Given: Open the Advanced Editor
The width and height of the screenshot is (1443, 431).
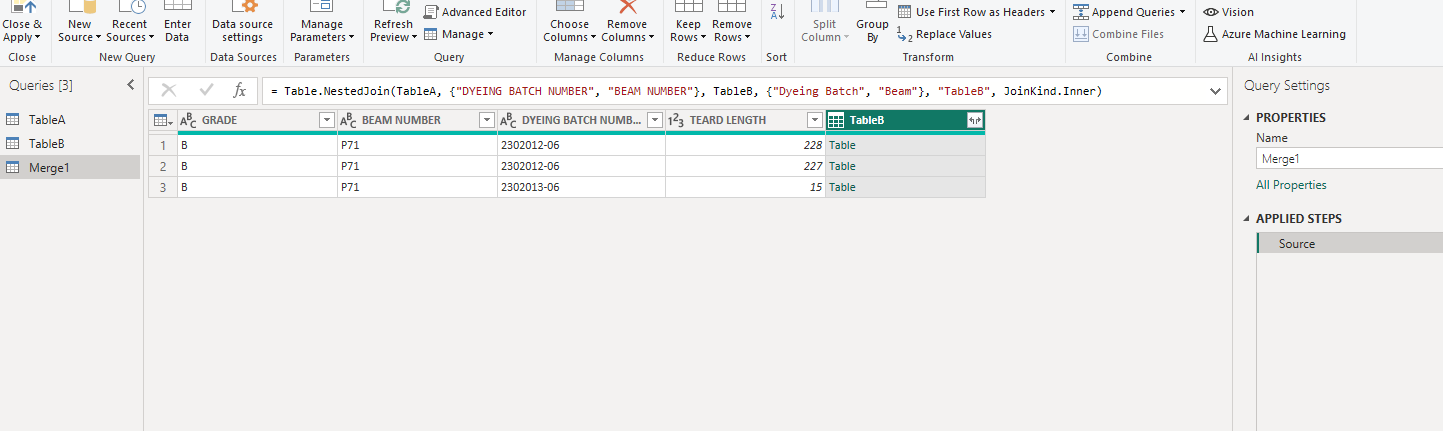Looking at the screenshot, I should (475, 12).
